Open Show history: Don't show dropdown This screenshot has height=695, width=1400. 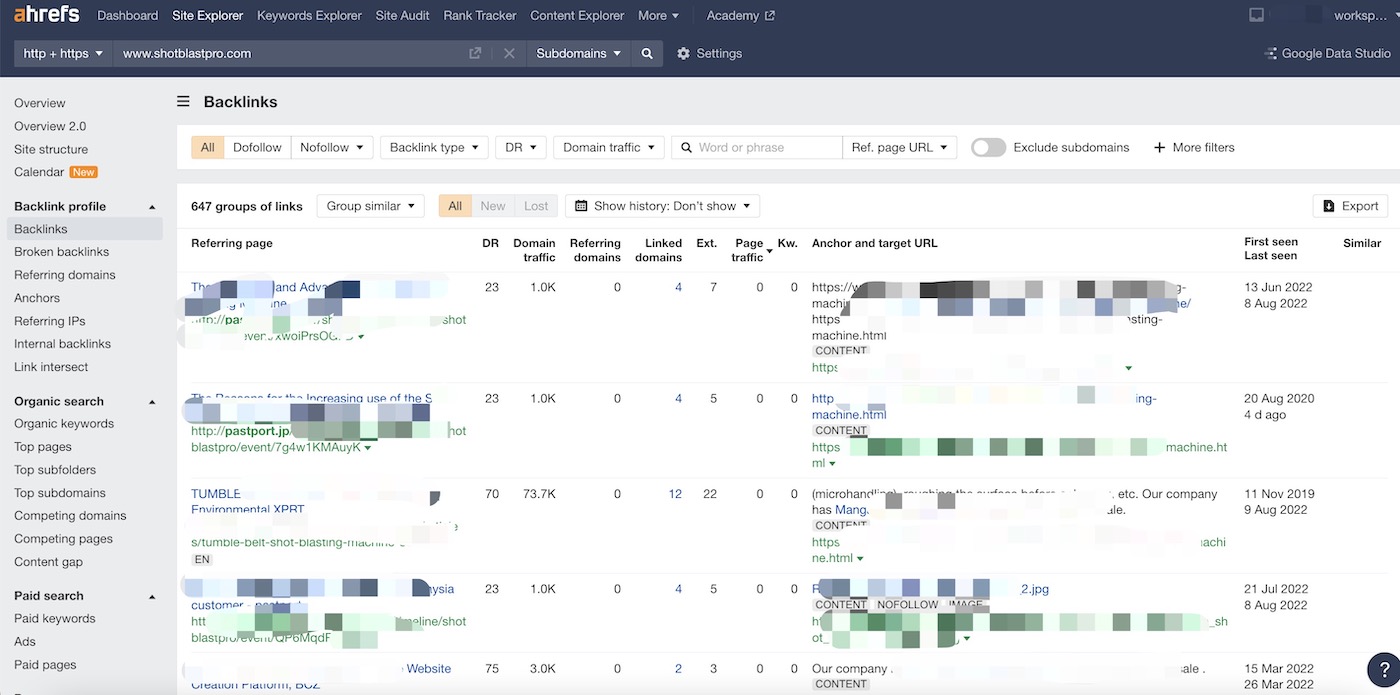point(662,206)
